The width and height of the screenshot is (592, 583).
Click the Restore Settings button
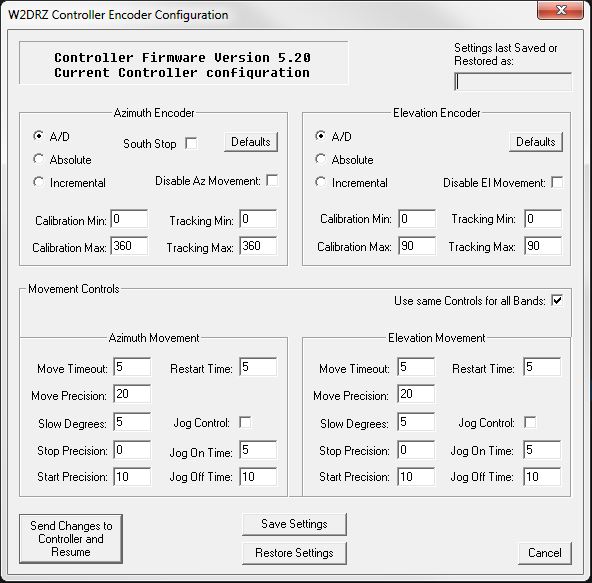pos(294,553)
